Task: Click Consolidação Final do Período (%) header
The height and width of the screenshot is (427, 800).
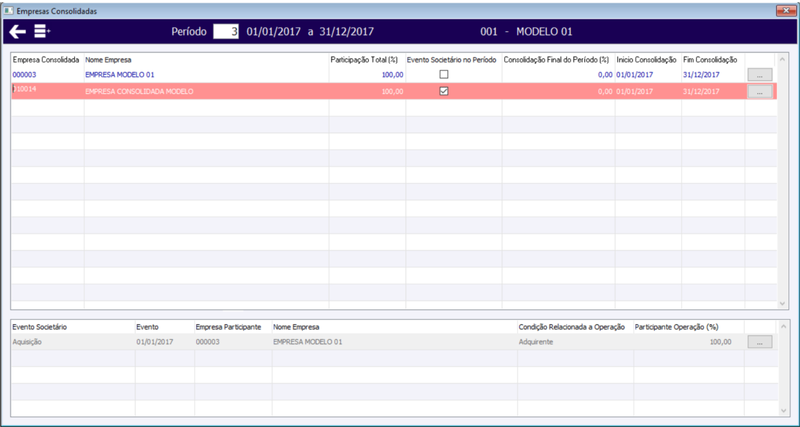Action: coord(557,60)
